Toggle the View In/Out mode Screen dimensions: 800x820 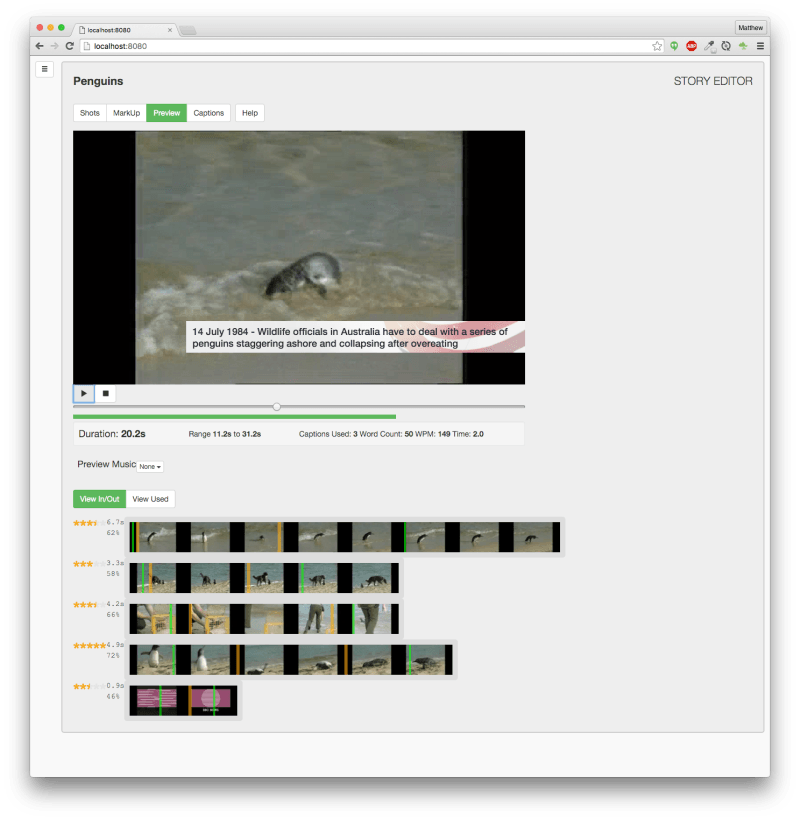tap(99, 499)
